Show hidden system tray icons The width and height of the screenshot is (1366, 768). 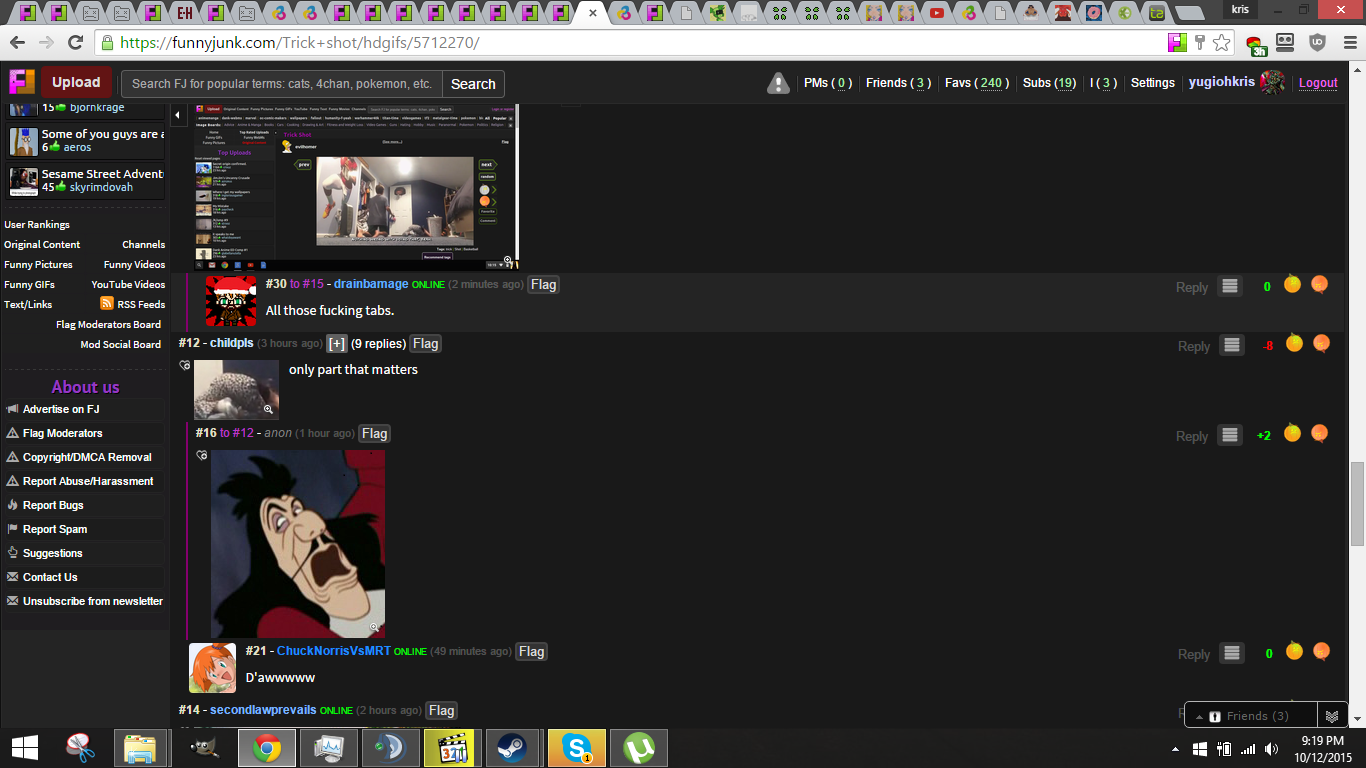coord(1175,749)
